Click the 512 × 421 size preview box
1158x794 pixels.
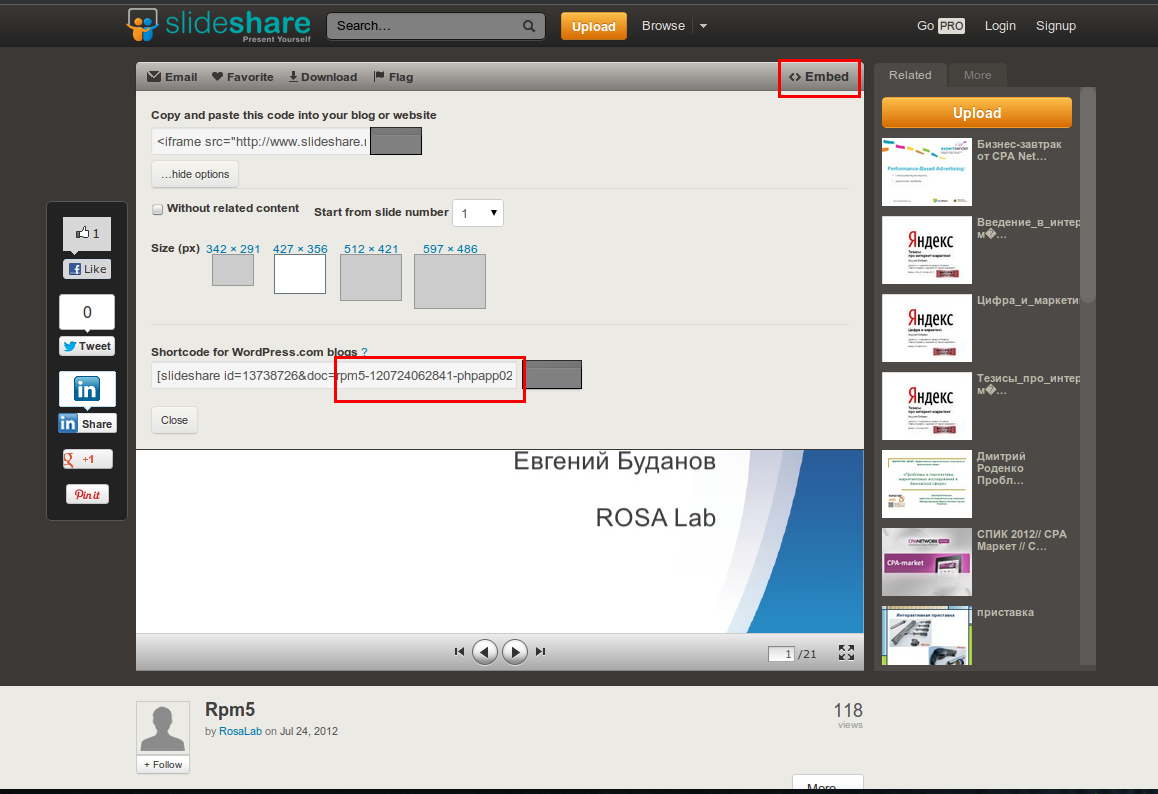coord(371,278)
